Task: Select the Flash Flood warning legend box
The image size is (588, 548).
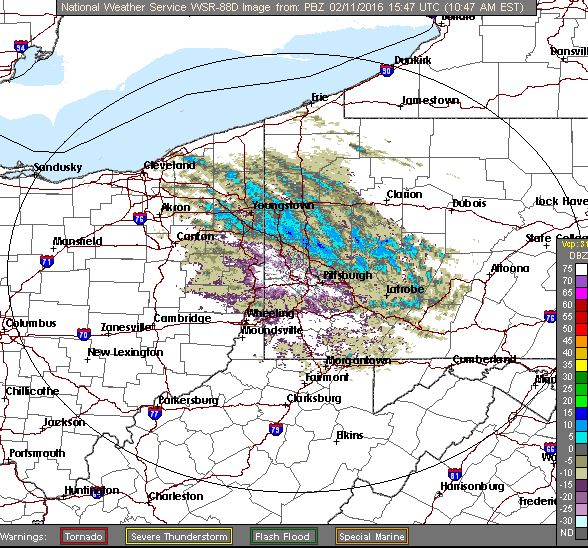Action: [x=284, y=536]
